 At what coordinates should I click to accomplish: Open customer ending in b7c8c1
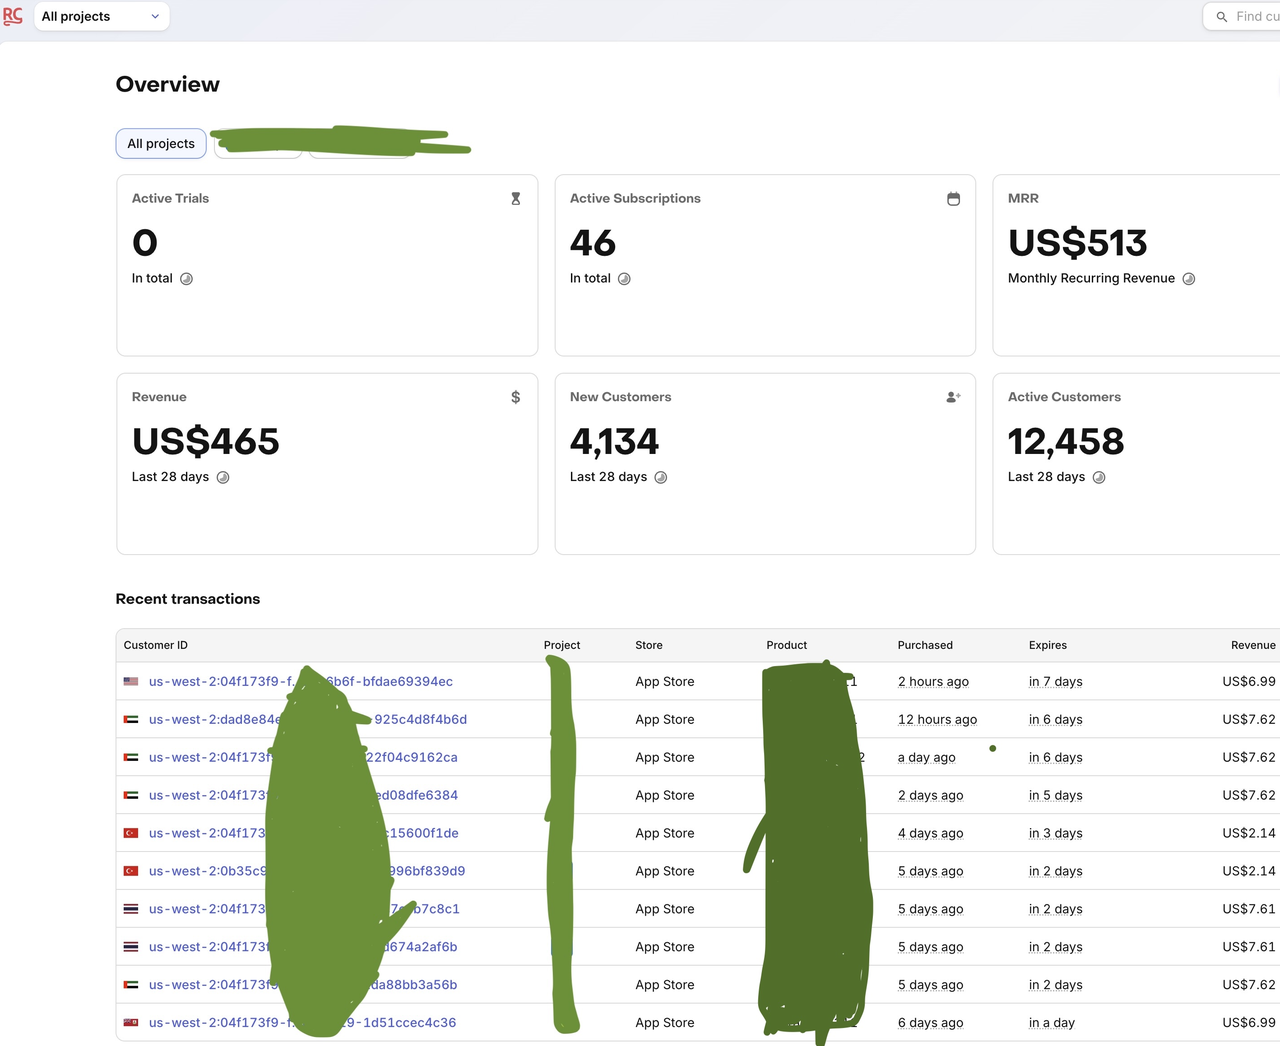(304, 910)
